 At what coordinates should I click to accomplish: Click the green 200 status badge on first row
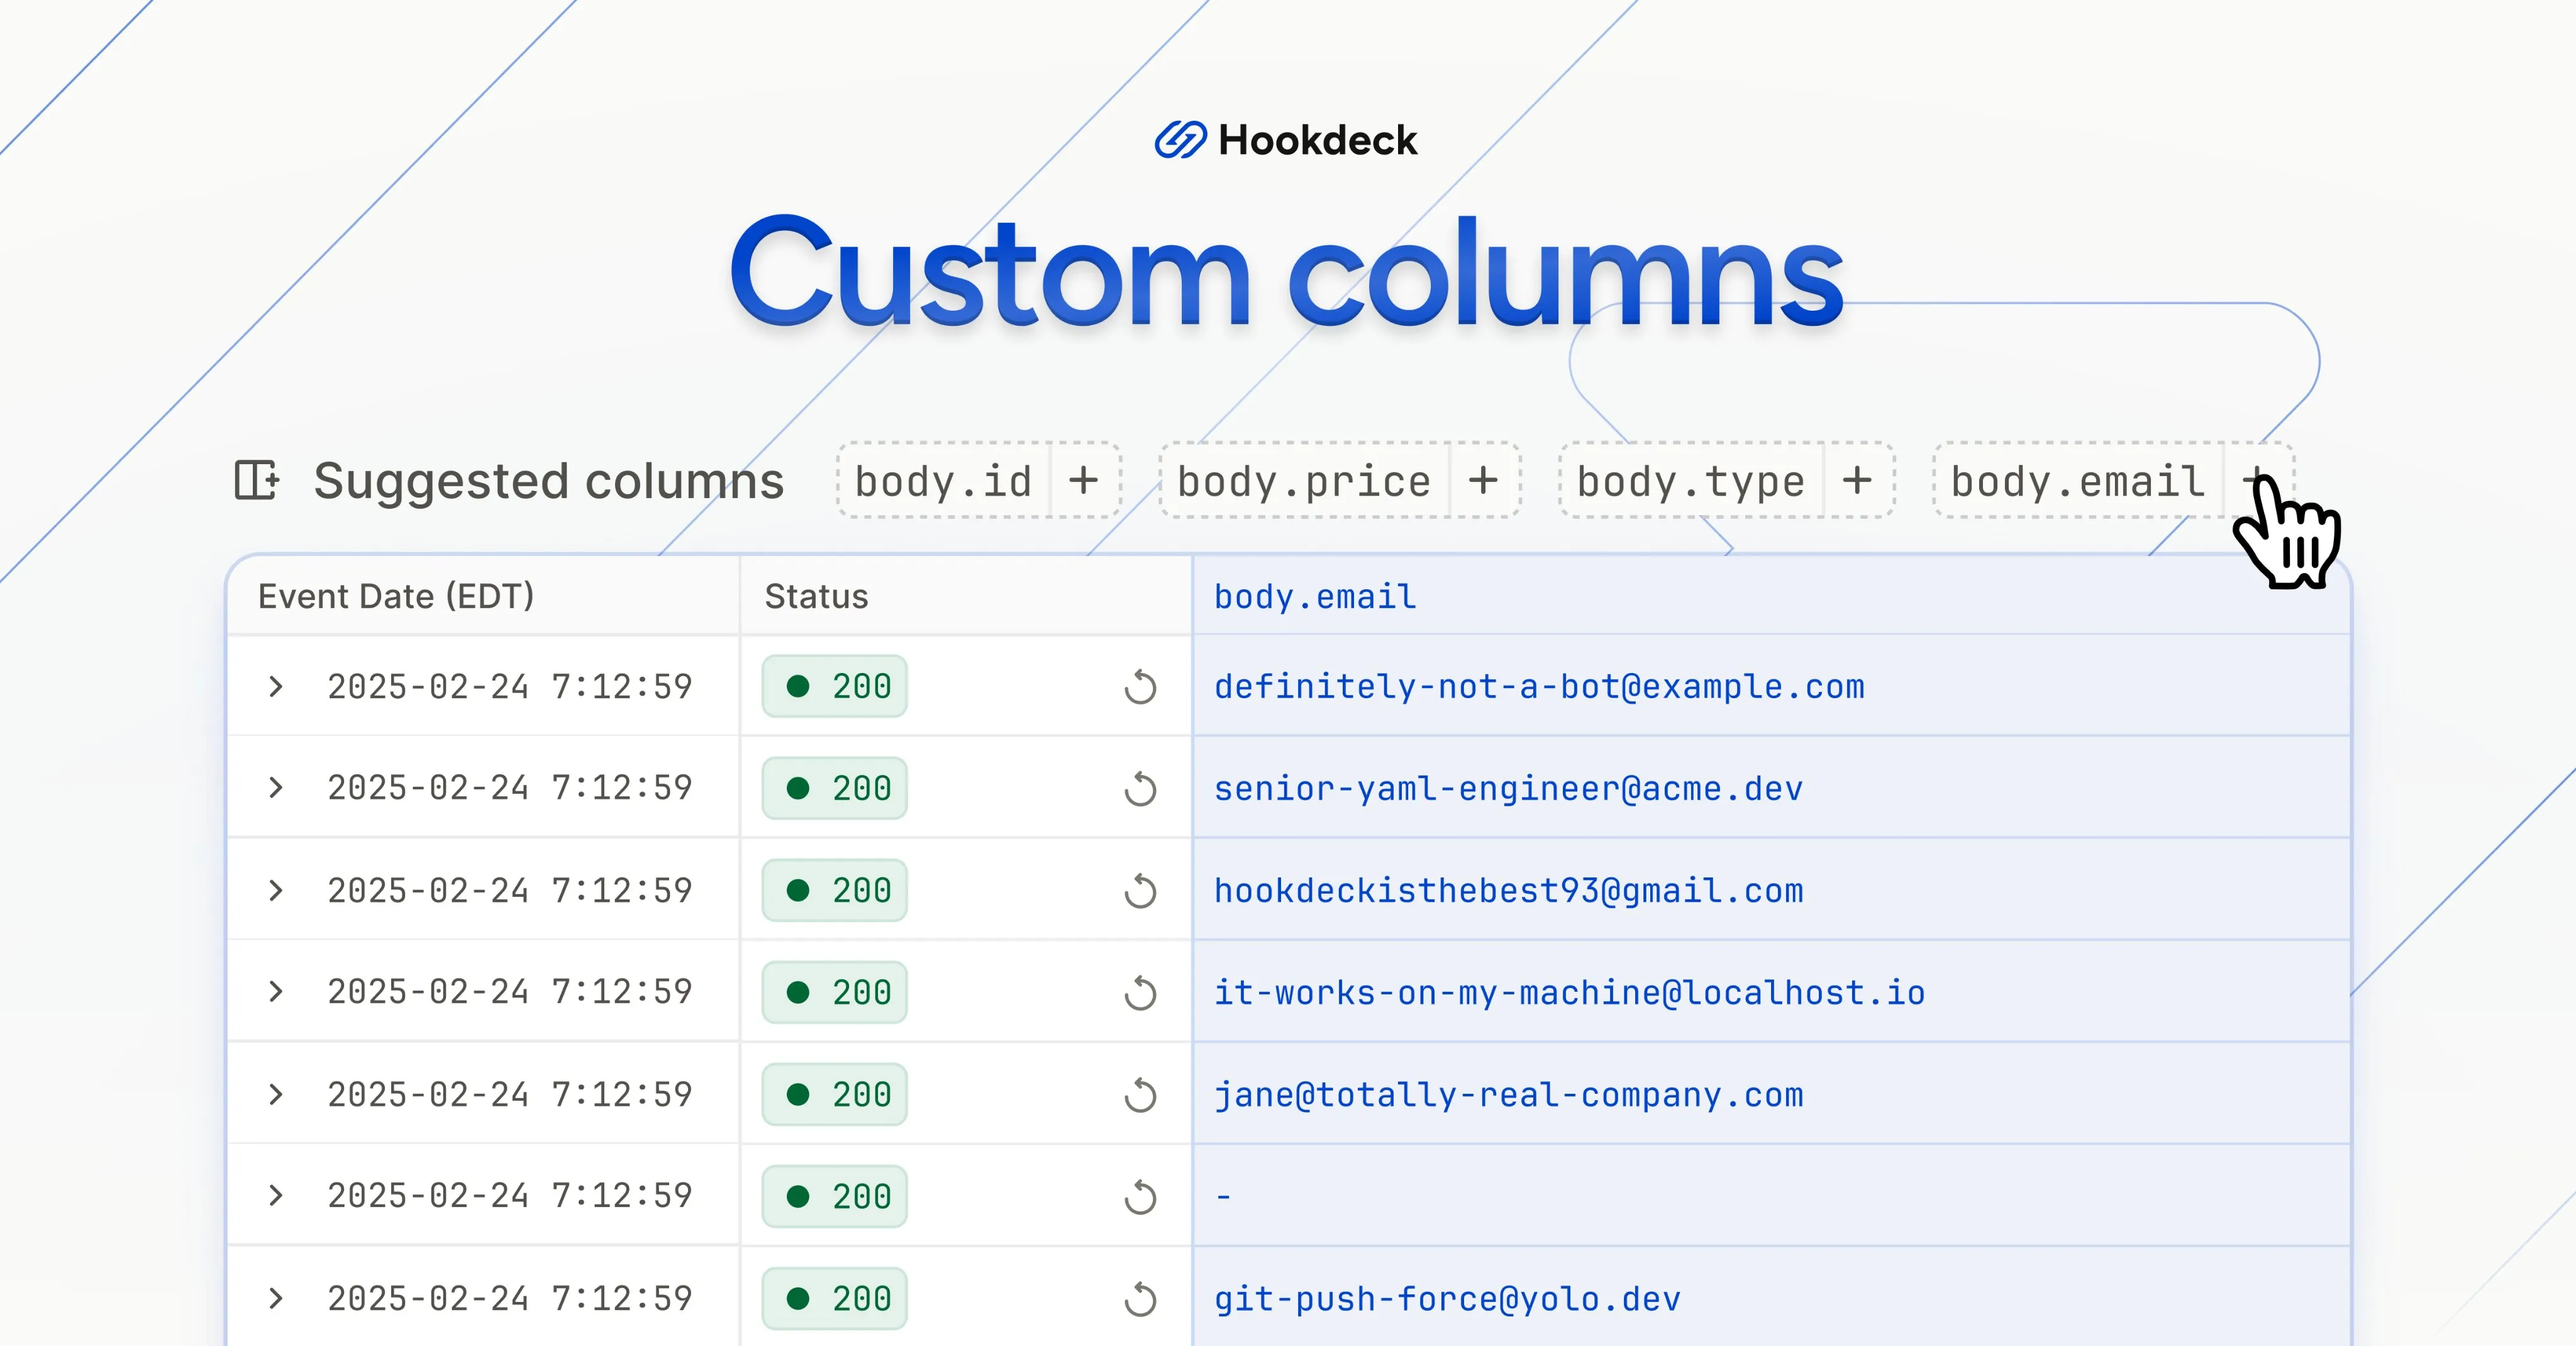(834, 687)
